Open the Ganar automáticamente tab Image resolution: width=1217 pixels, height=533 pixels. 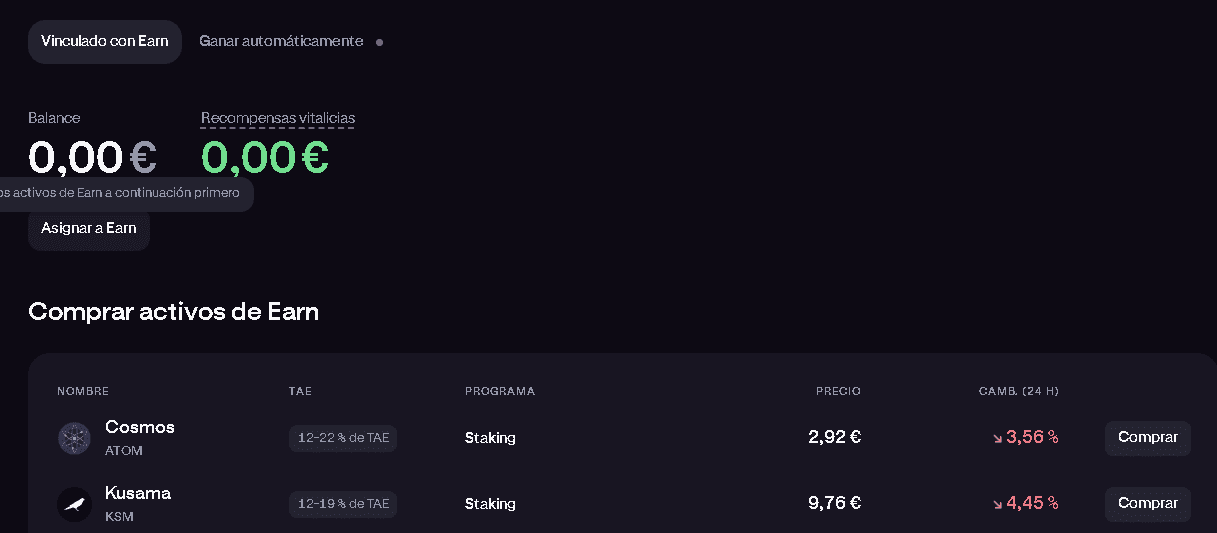pos(281,41)
